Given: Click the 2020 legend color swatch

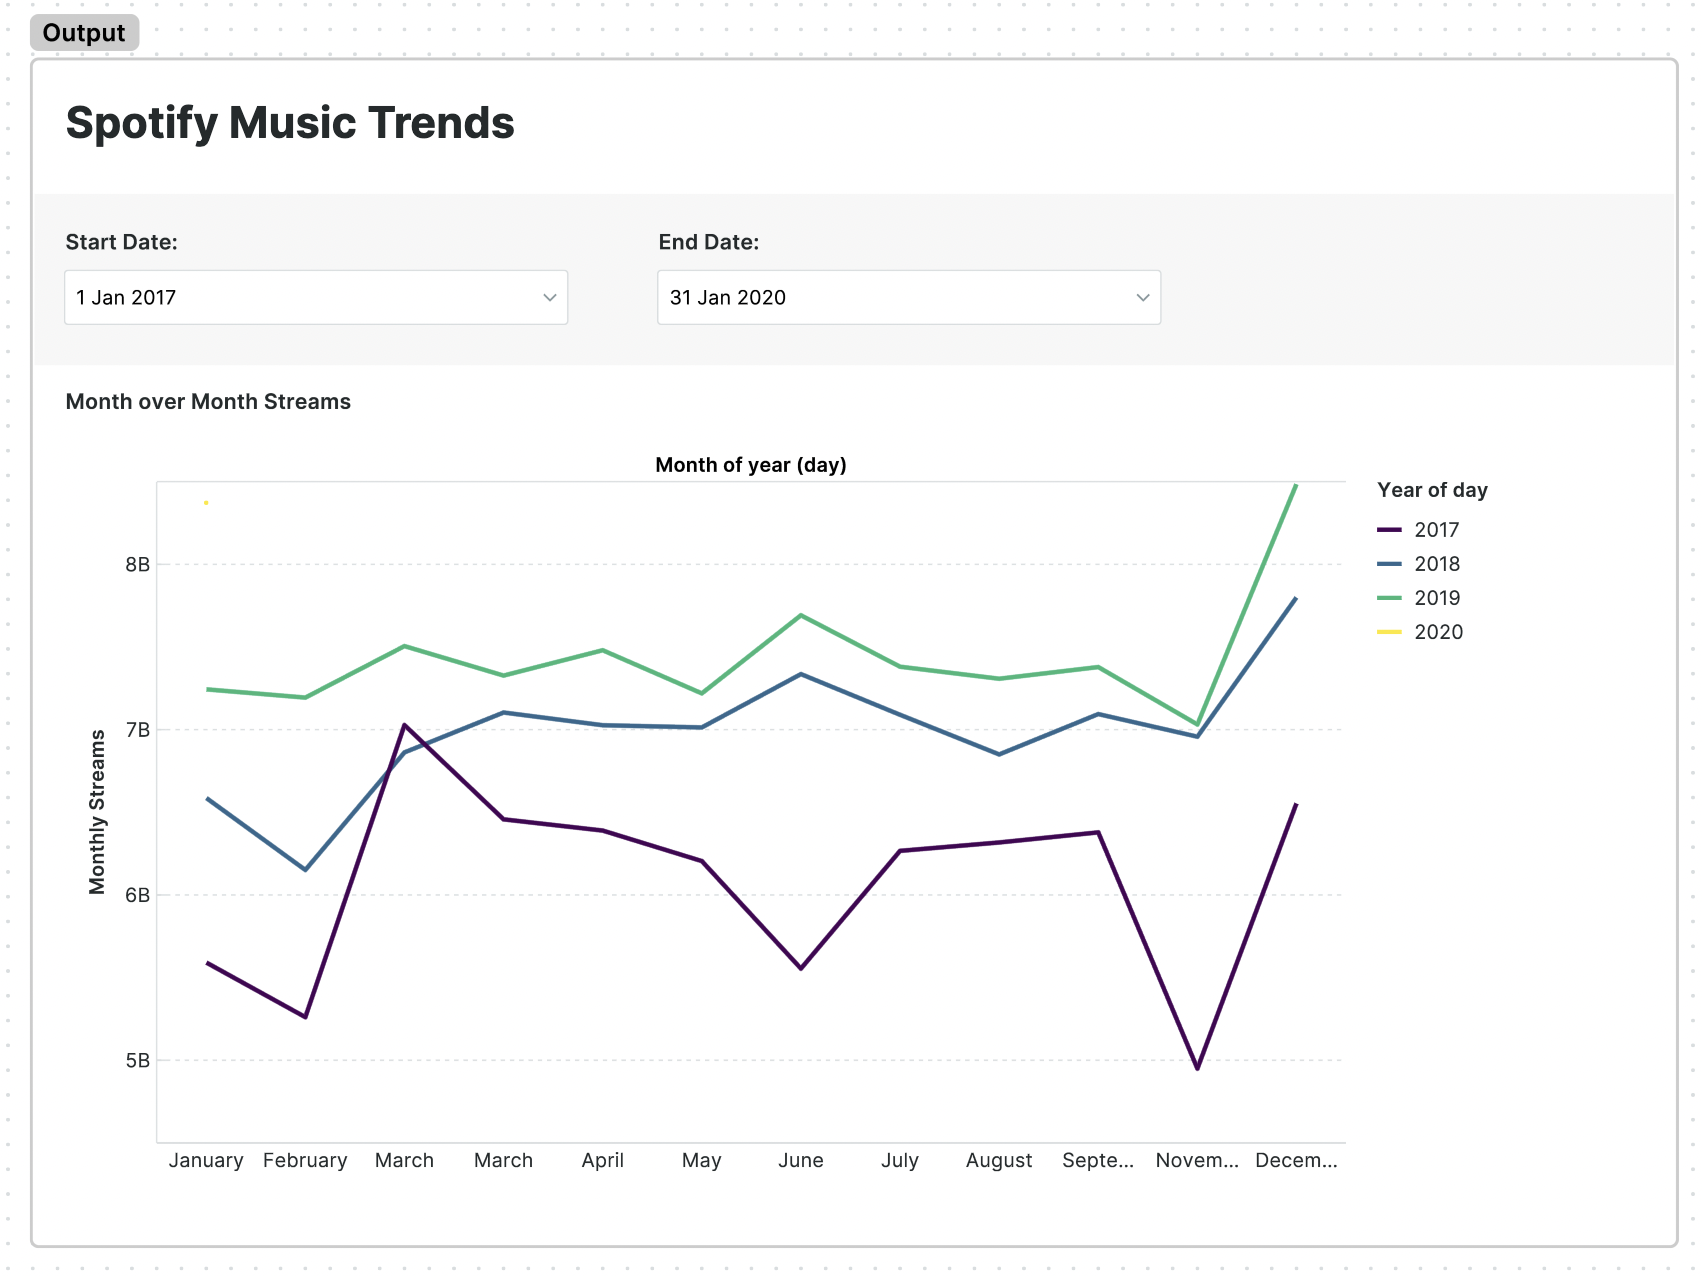Looking at the screenshot, I should pos(1389,632).
